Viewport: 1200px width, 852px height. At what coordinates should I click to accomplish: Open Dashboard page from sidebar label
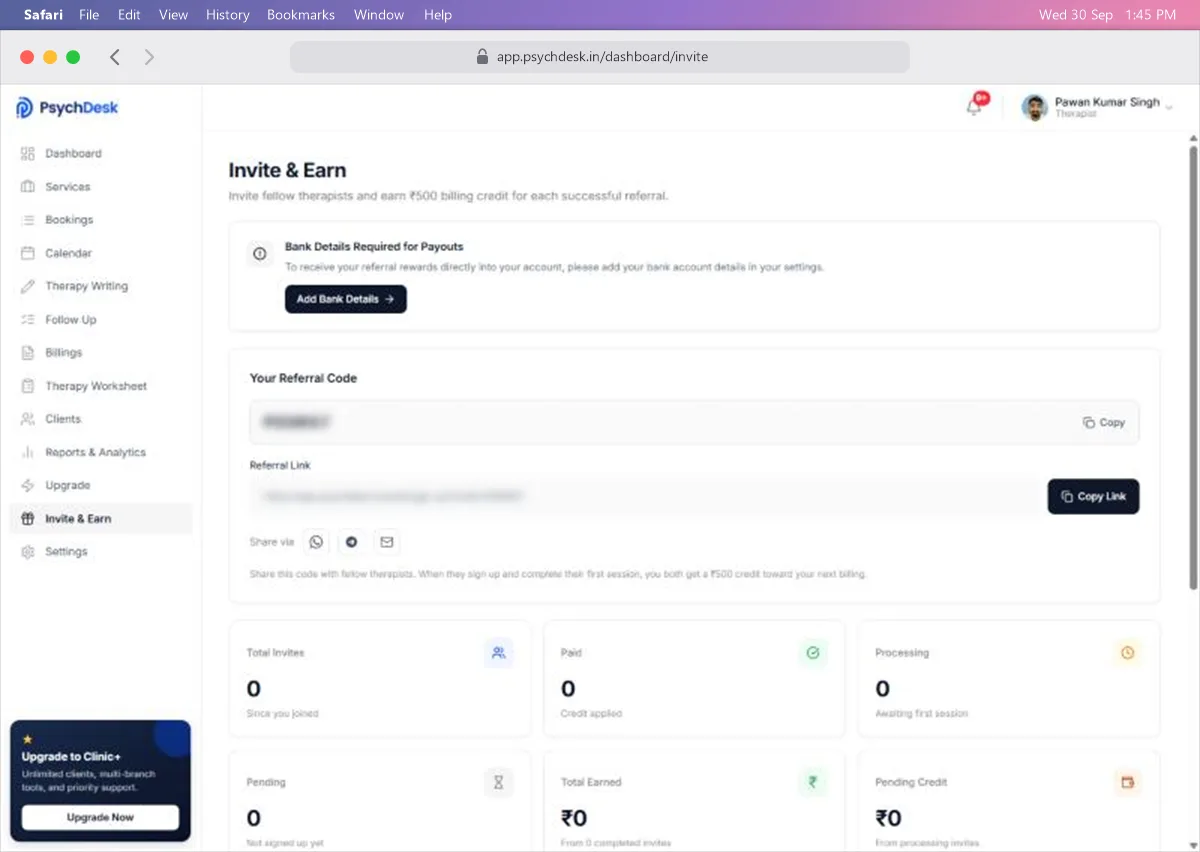click(x=73, y=154)
